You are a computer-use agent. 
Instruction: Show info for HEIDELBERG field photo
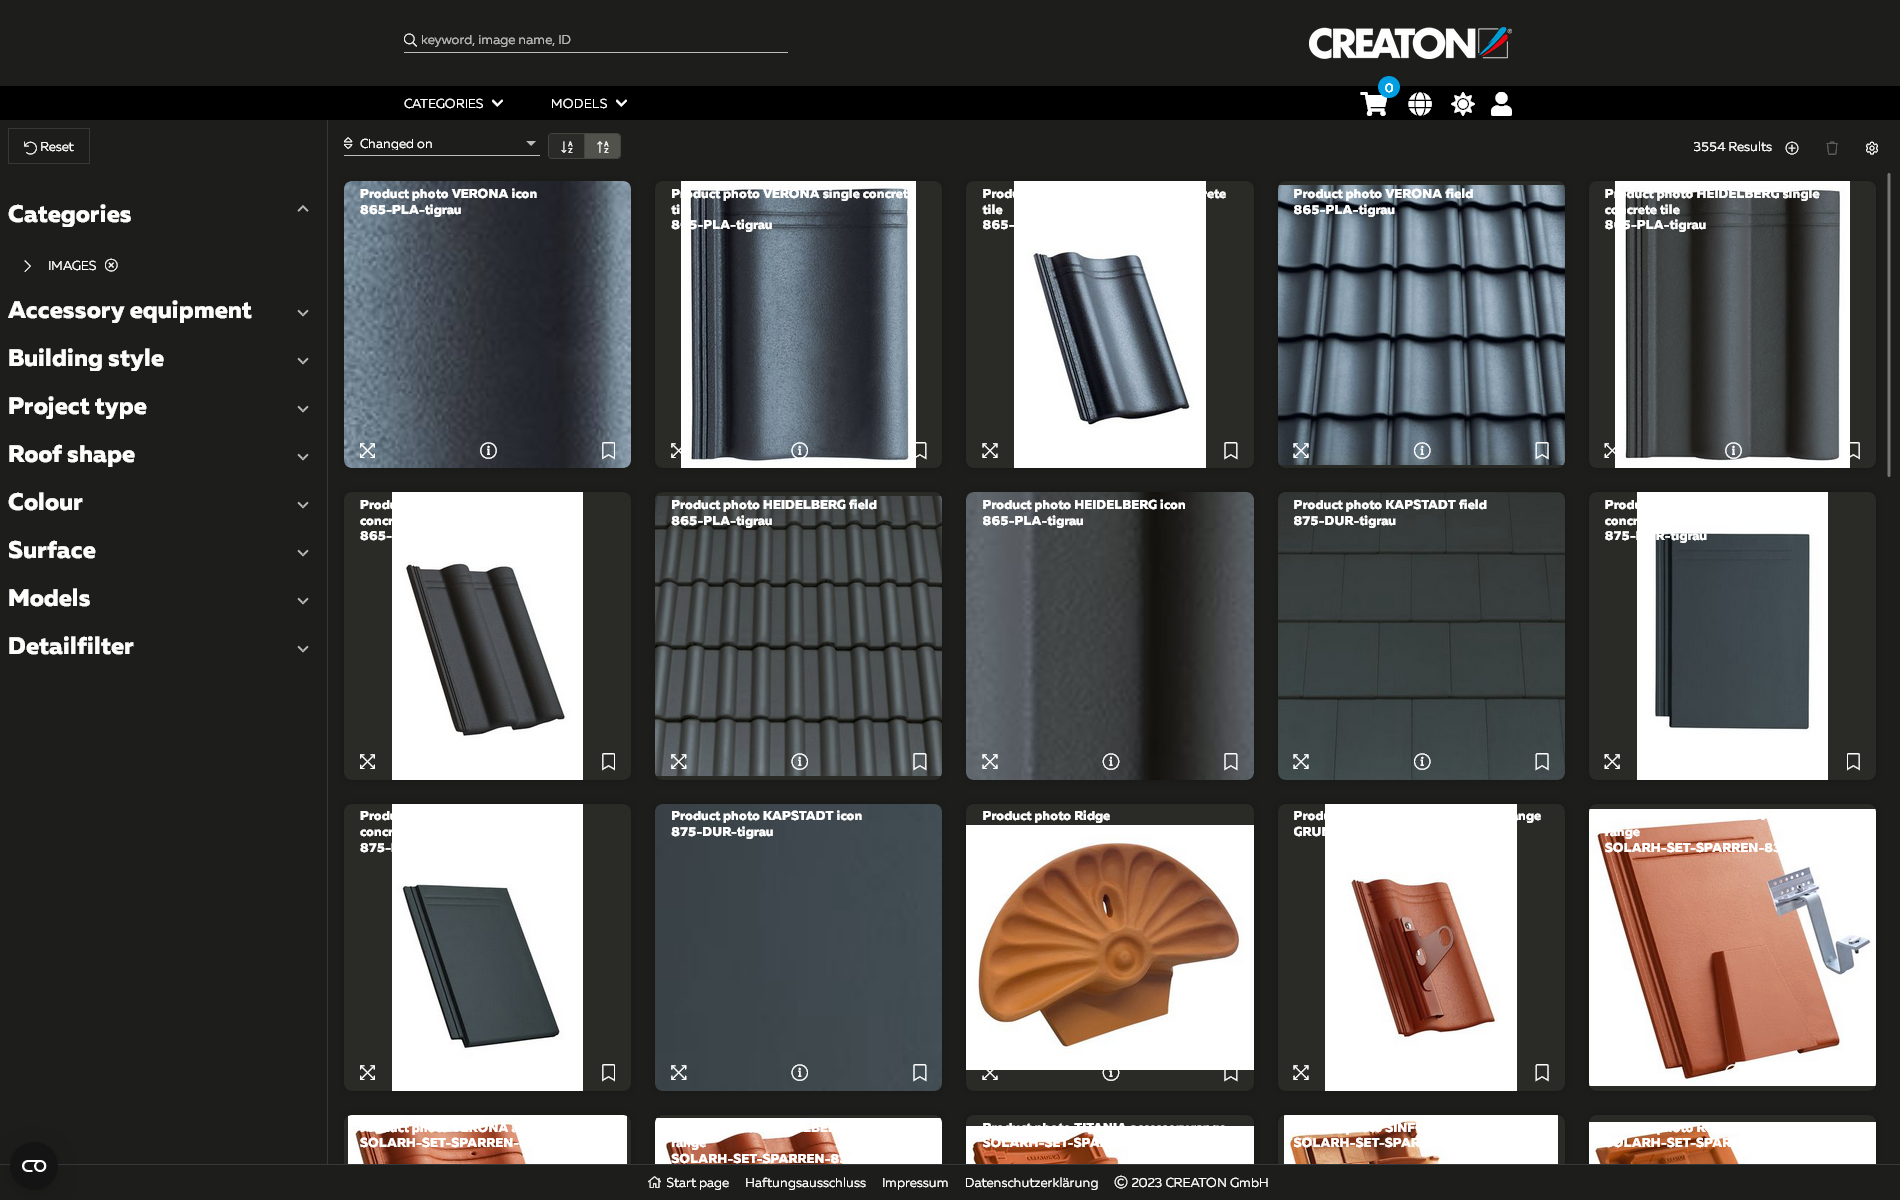click(x=800, y=762)
